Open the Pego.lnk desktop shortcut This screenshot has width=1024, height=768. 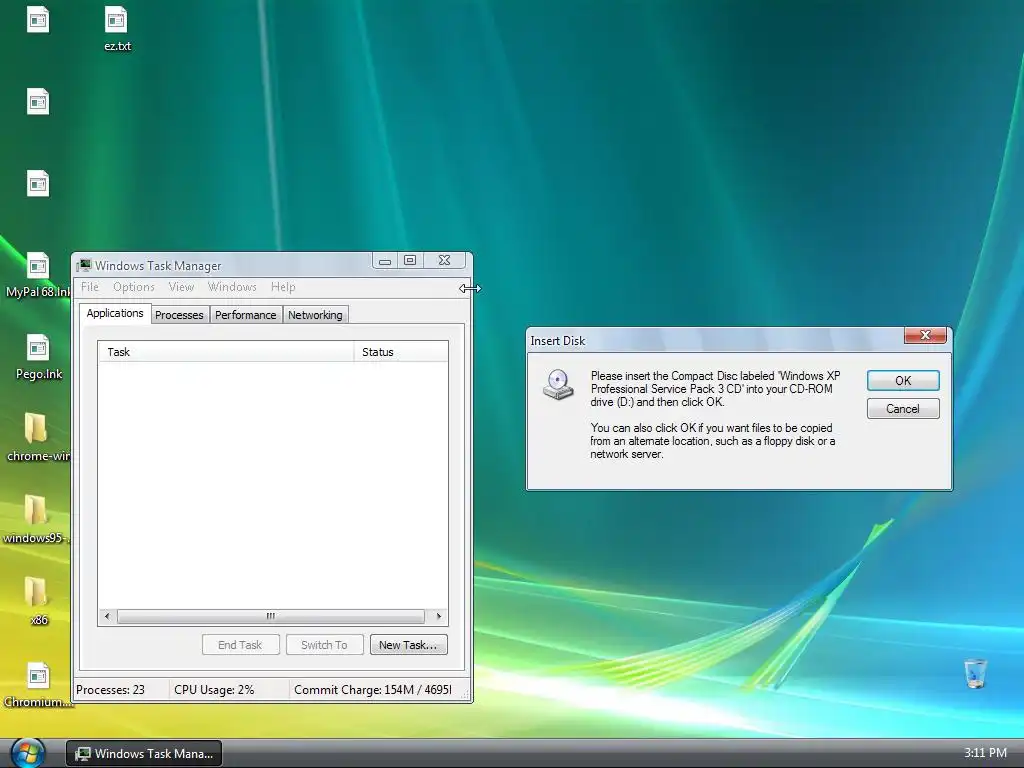tap(38, 357)
